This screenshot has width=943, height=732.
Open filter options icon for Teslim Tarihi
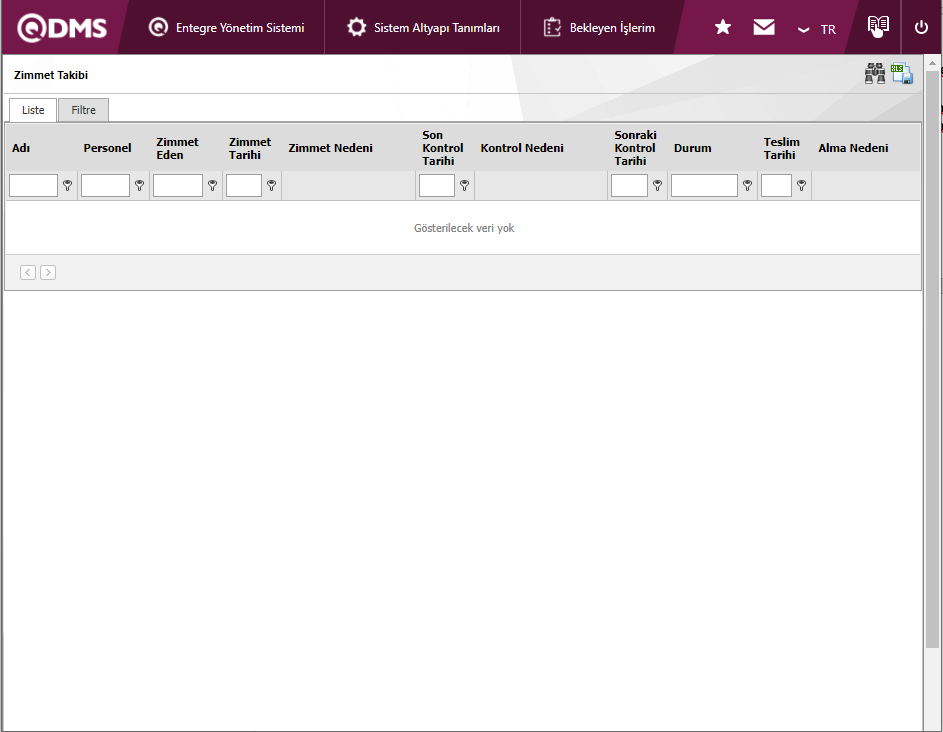(x=801, y=186)
